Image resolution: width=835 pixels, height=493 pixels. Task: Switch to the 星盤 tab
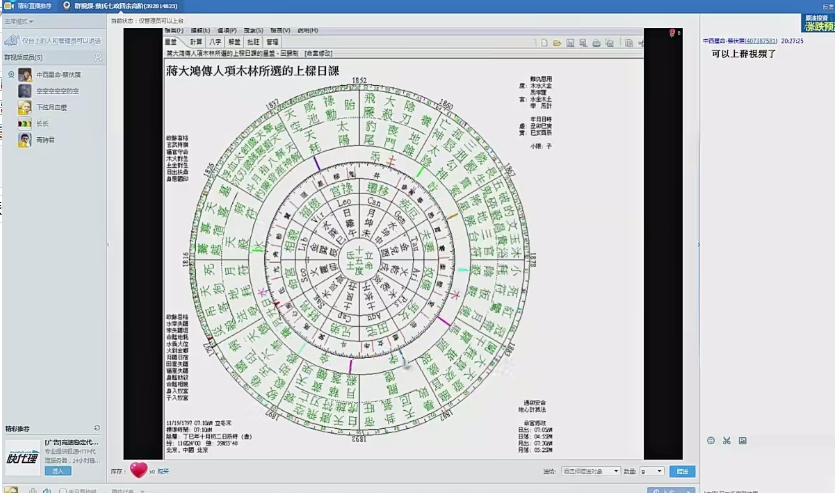[171, 42]
